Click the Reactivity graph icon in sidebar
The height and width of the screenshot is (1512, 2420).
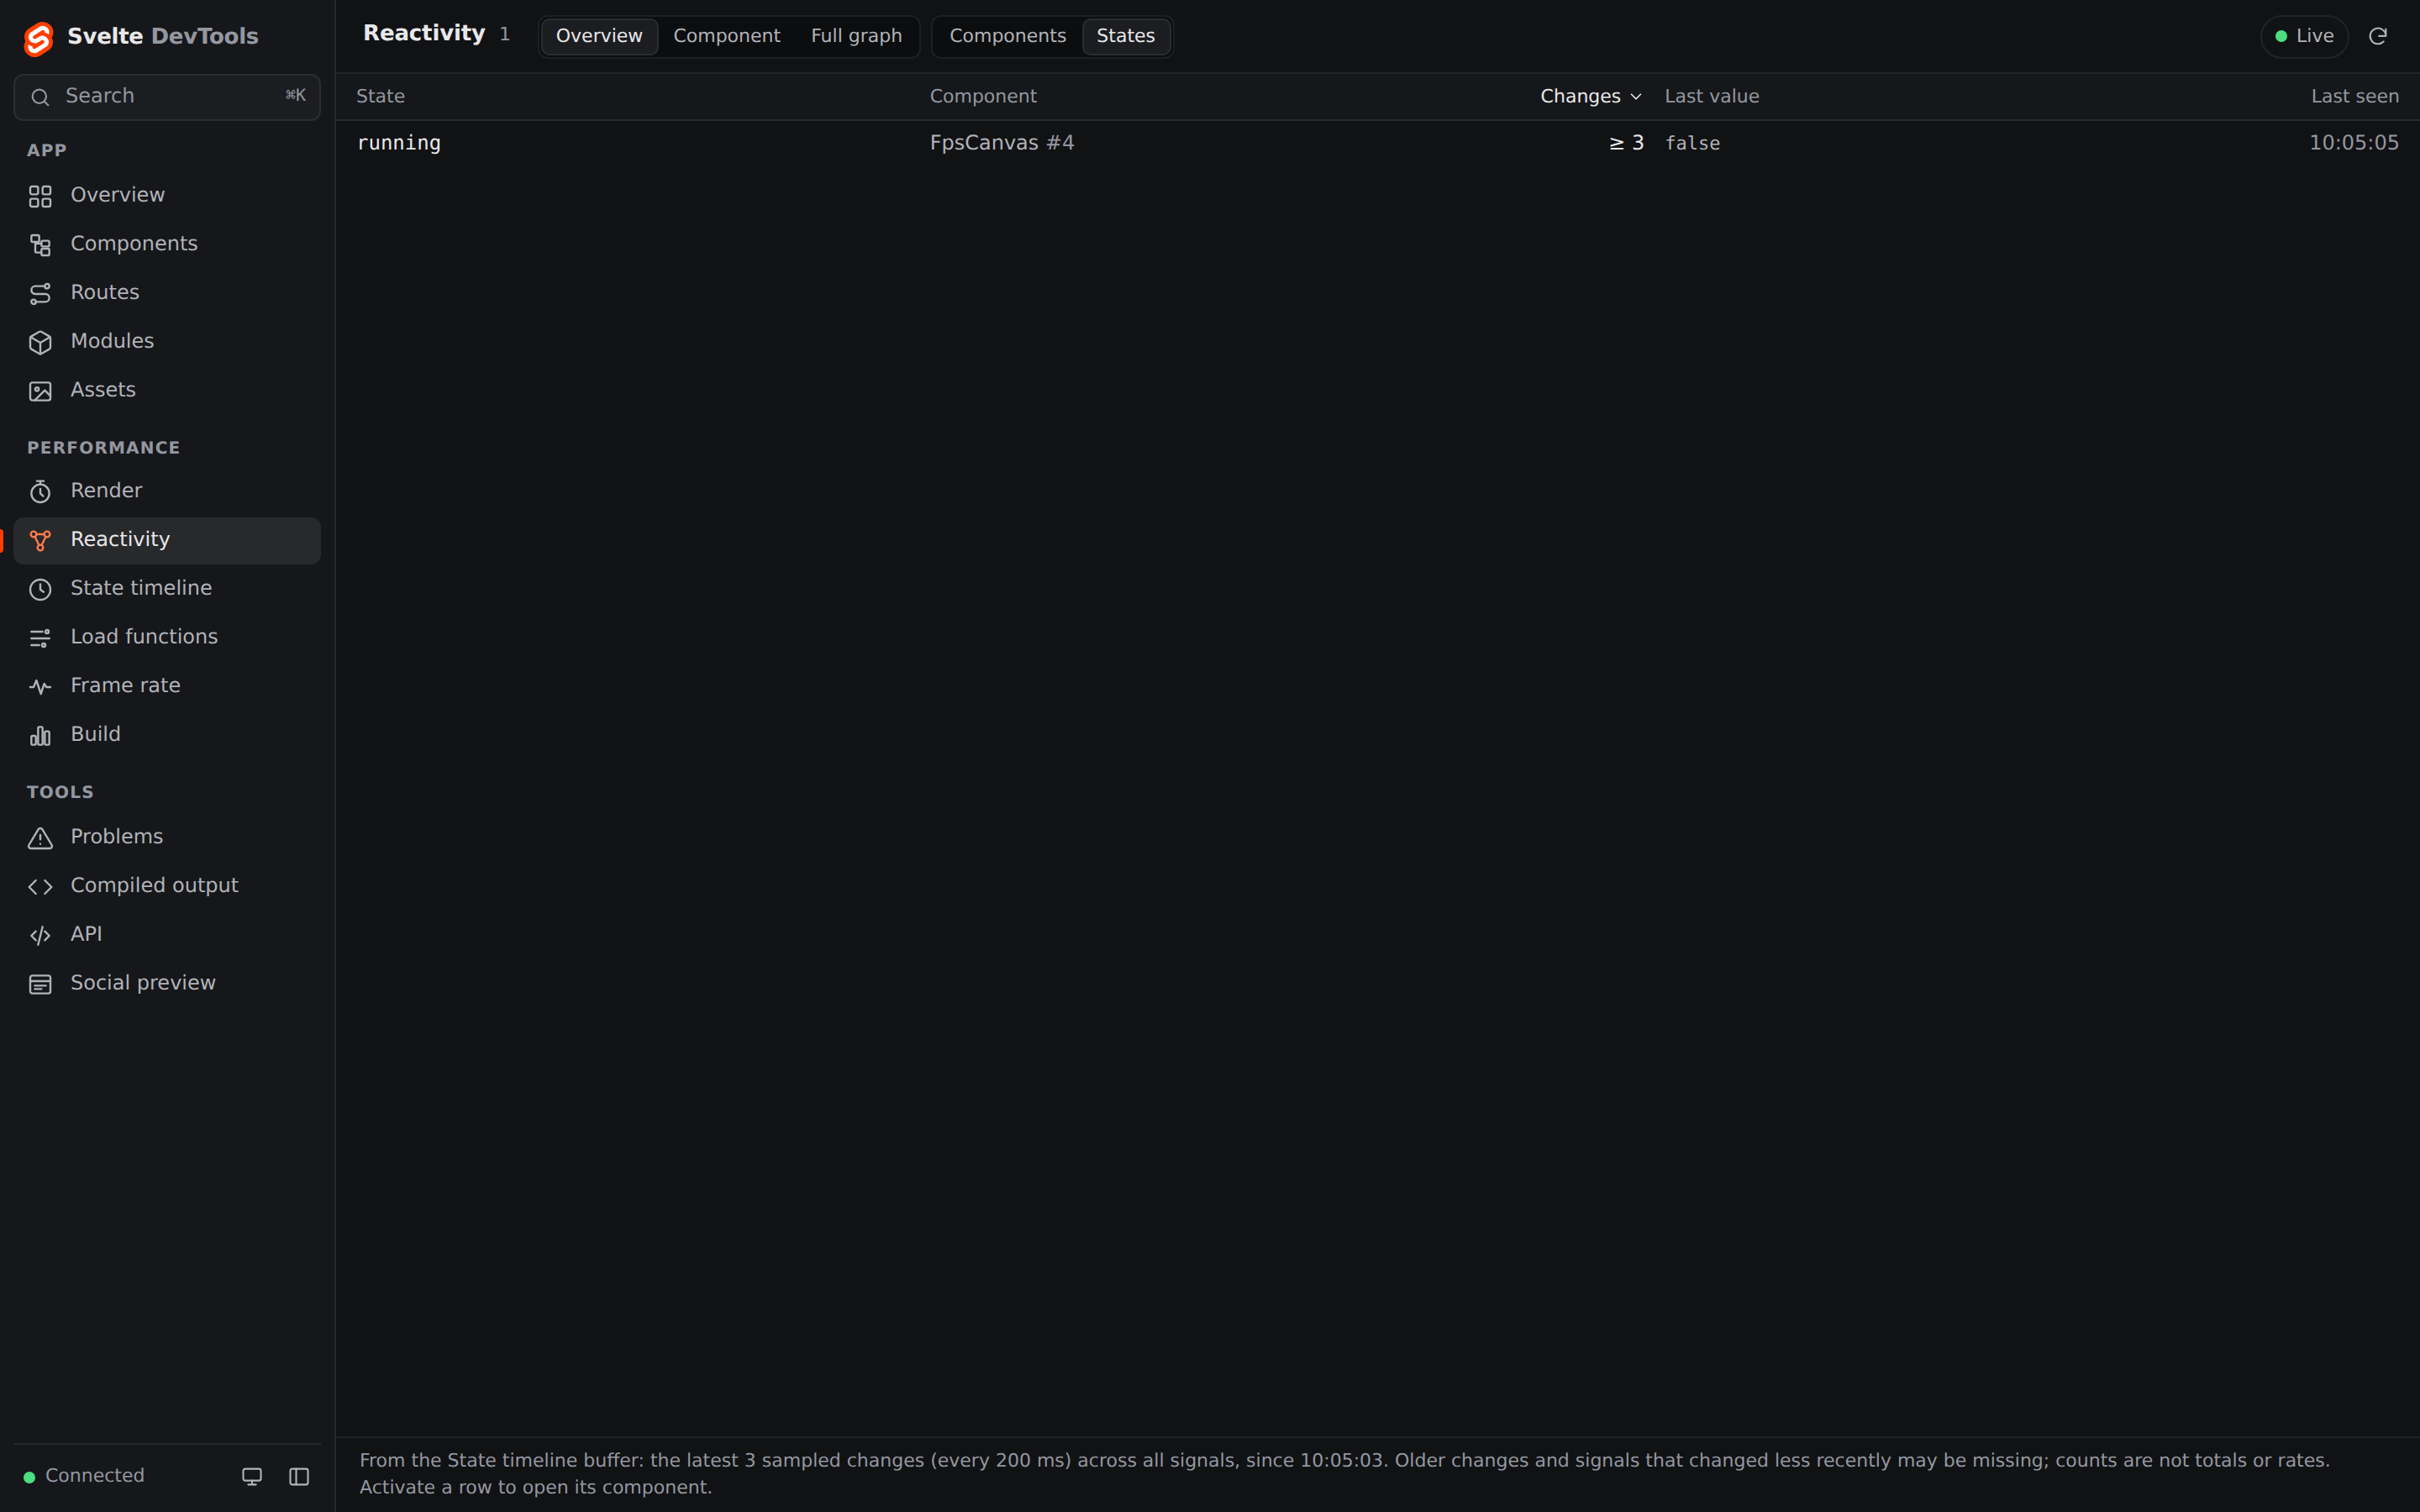[40, 540]
